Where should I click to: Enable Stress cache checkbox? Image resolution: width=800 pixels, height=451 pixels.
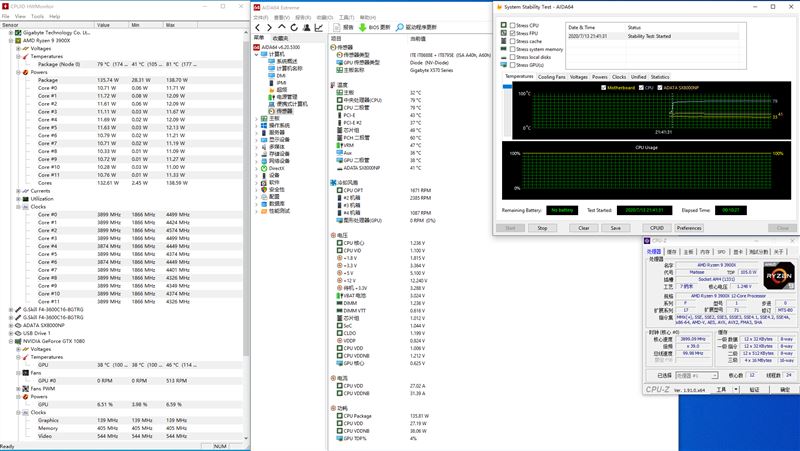(x=512, y=41)
